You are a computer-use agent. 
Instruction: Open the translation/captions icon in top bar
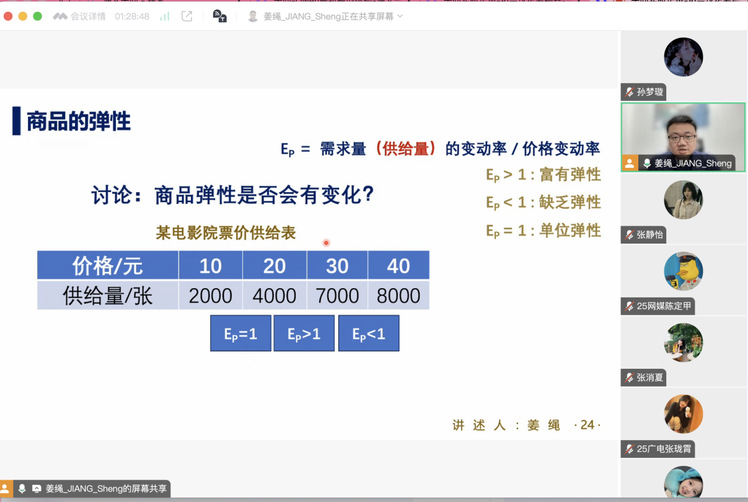click(220, 16)
